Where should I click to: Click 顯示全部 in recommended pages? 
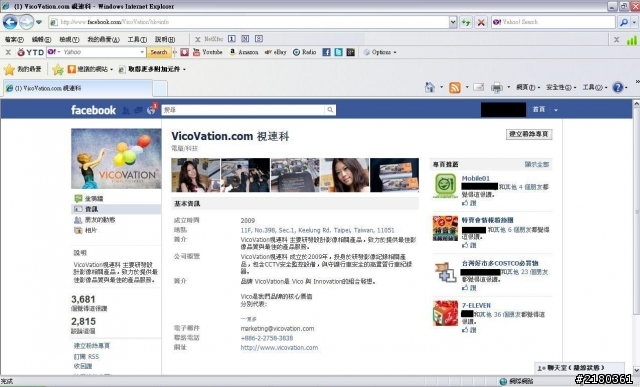(537, 164)
